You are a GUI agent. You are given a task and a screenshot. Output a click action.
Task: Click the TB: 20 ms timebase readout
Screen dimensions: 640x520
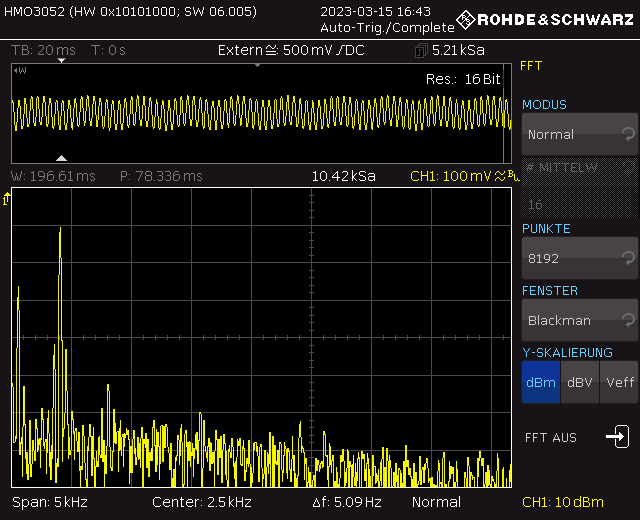point(43,51)
